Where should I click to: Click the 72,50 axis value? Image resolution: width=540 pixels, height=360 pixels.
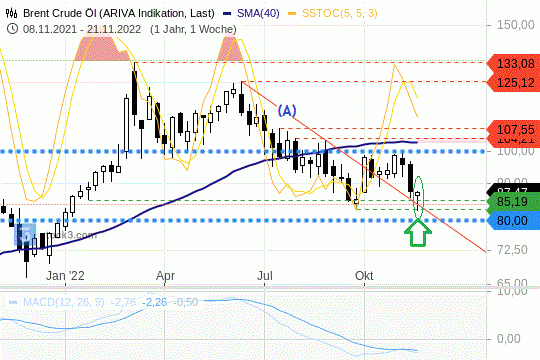pos(512,249)
